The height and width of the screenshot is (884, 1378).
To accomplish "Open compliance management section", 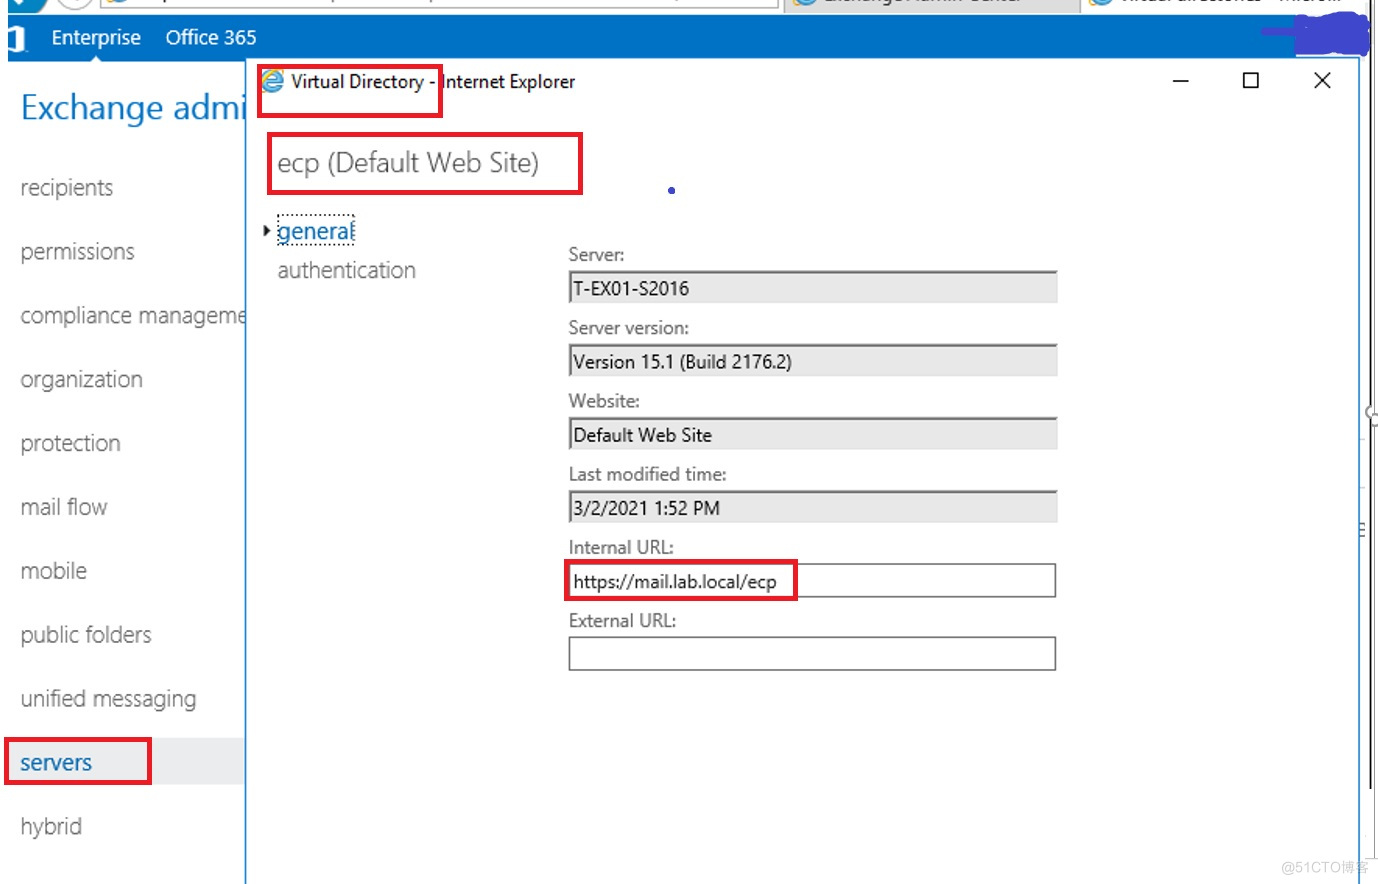I will 132,316.
